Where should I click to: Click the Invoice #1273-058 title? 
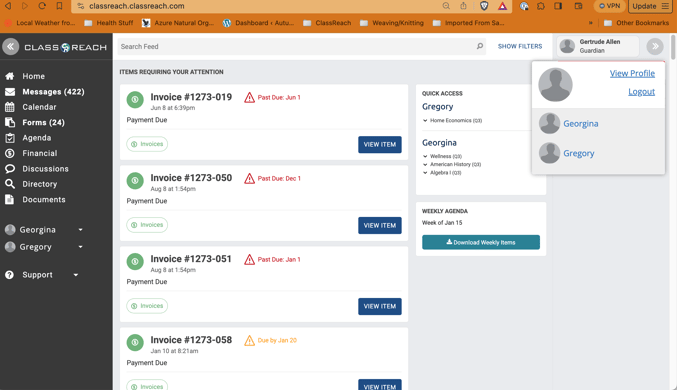click(x=191, y=340)
